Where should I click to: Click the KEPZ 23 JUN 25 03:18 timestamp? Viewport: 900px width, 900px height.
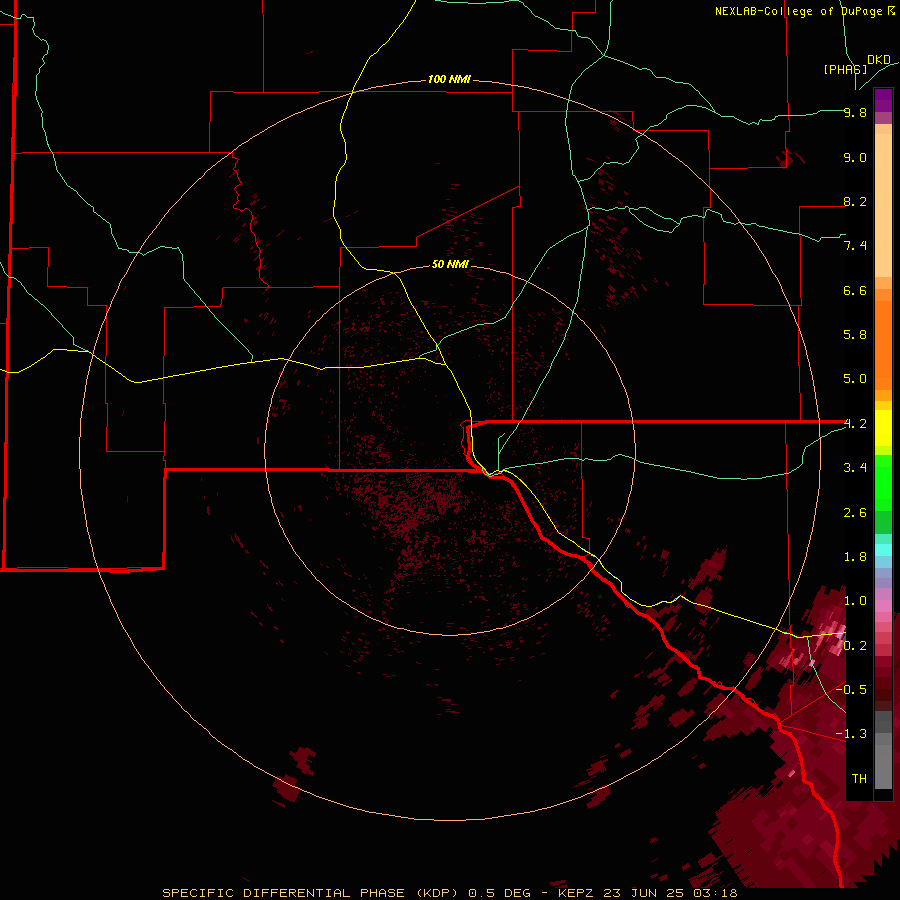647,893
